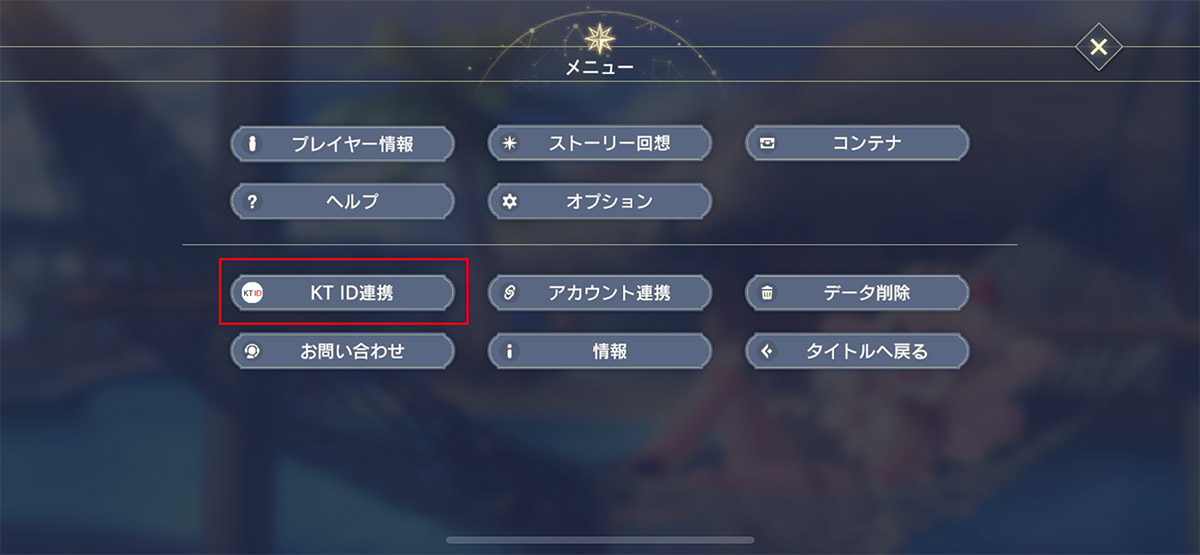Click the back arrow title icon

tap(768, 351)
